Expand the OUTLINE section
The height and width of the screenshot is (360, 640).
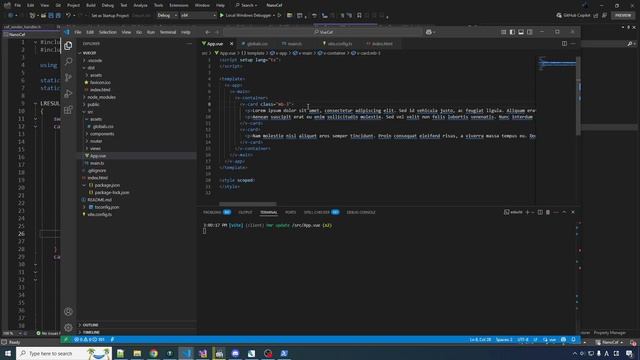pyautogui.click(x=90, y=325)
